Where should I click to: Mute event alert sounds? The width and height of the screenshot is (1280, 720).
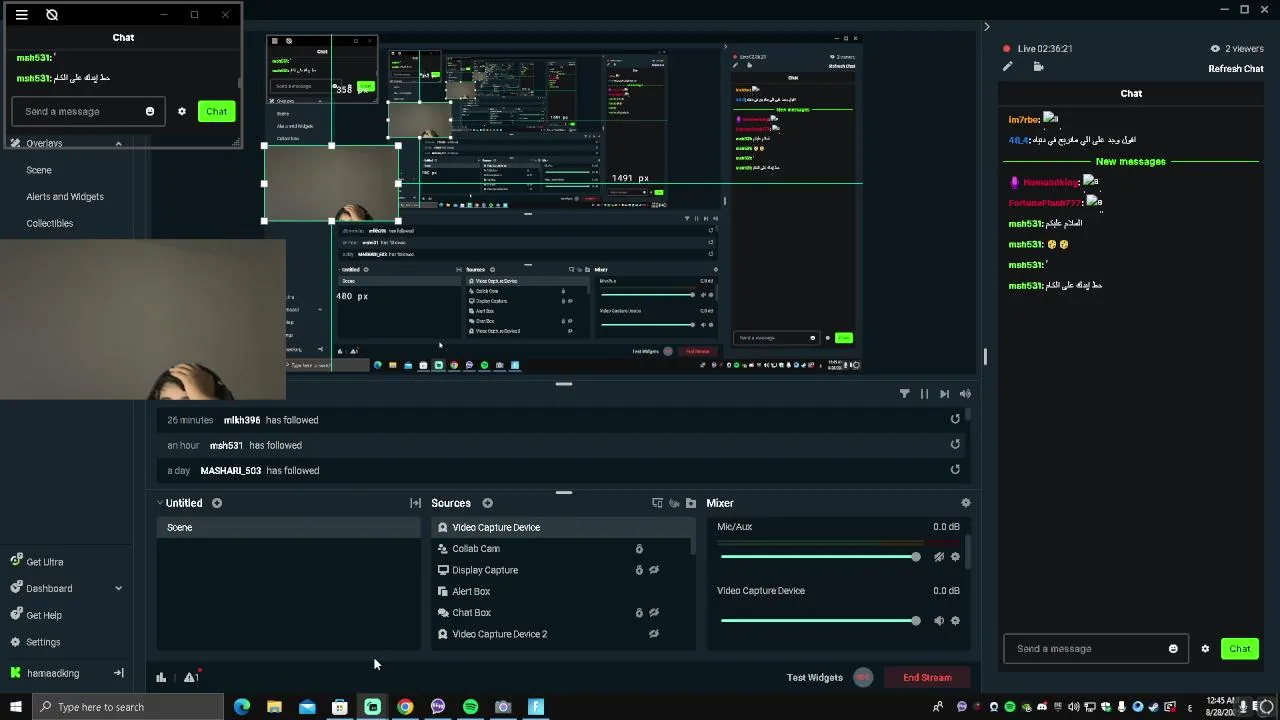tap(965, 394)
